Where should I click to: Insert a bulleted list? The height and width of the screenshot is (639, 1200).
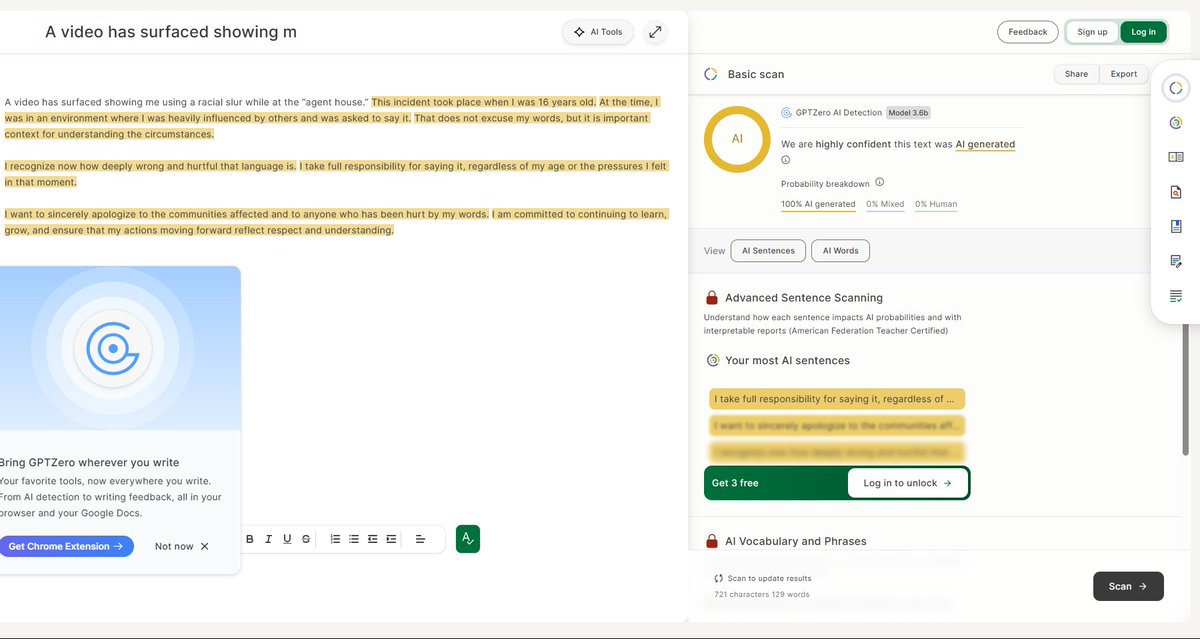click(x=354, y=539)
